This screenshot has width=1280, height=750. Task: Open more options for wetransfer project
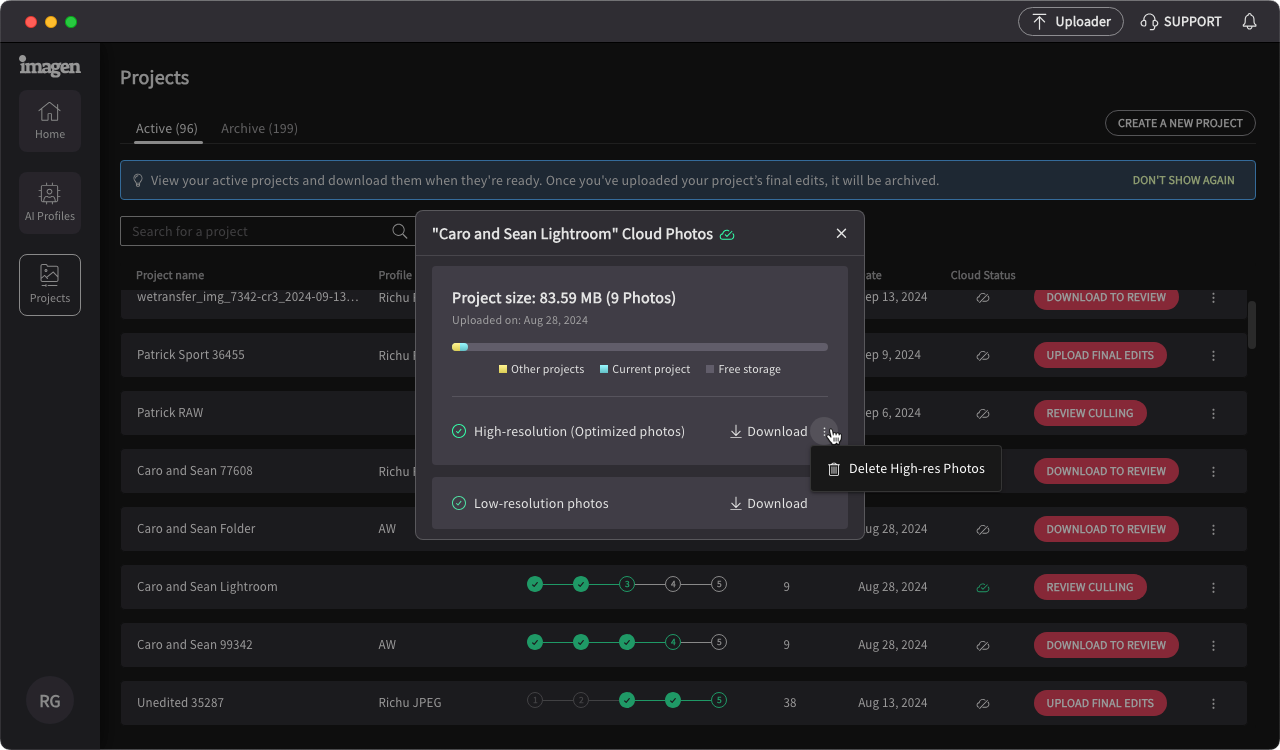coord(1213,297)
